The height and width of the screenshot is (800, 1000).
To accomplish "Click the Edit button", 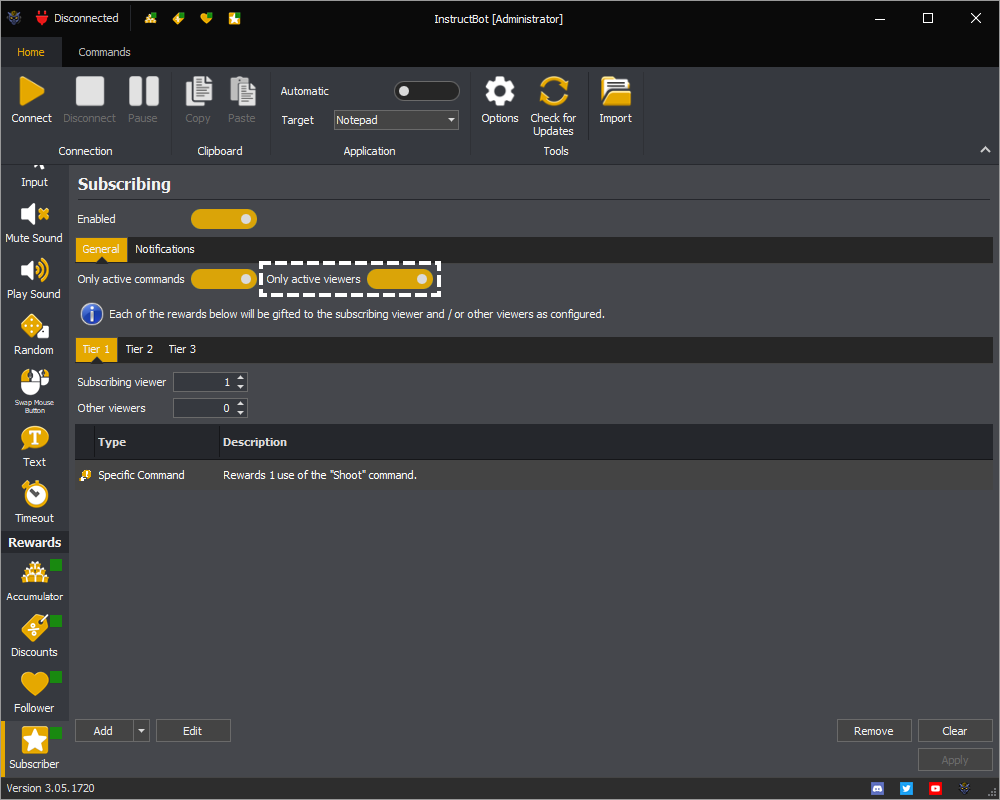I will (193, 731).
